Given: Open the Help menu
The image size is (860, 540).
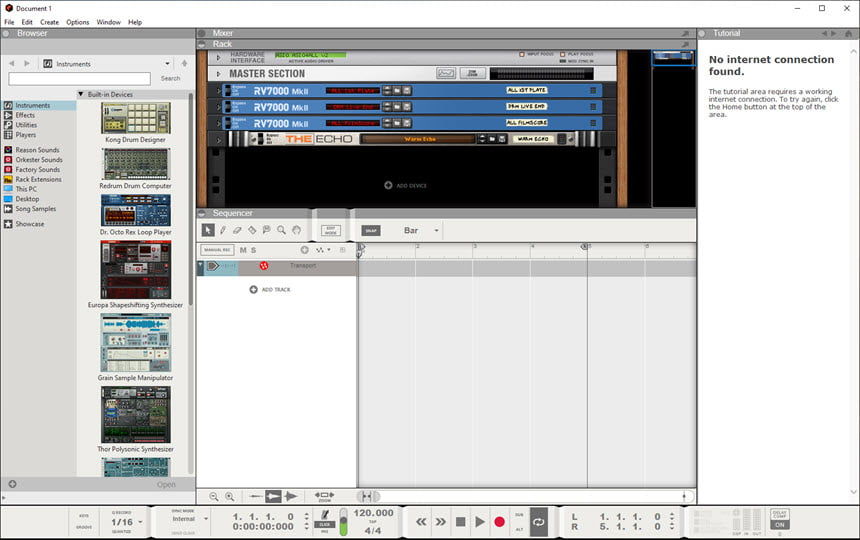Looking at the screenshot, I should pos(135,22).
